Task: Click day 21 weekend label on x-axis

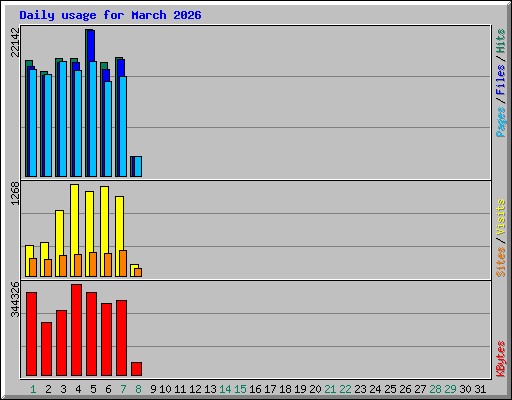Action: point(330,389)
